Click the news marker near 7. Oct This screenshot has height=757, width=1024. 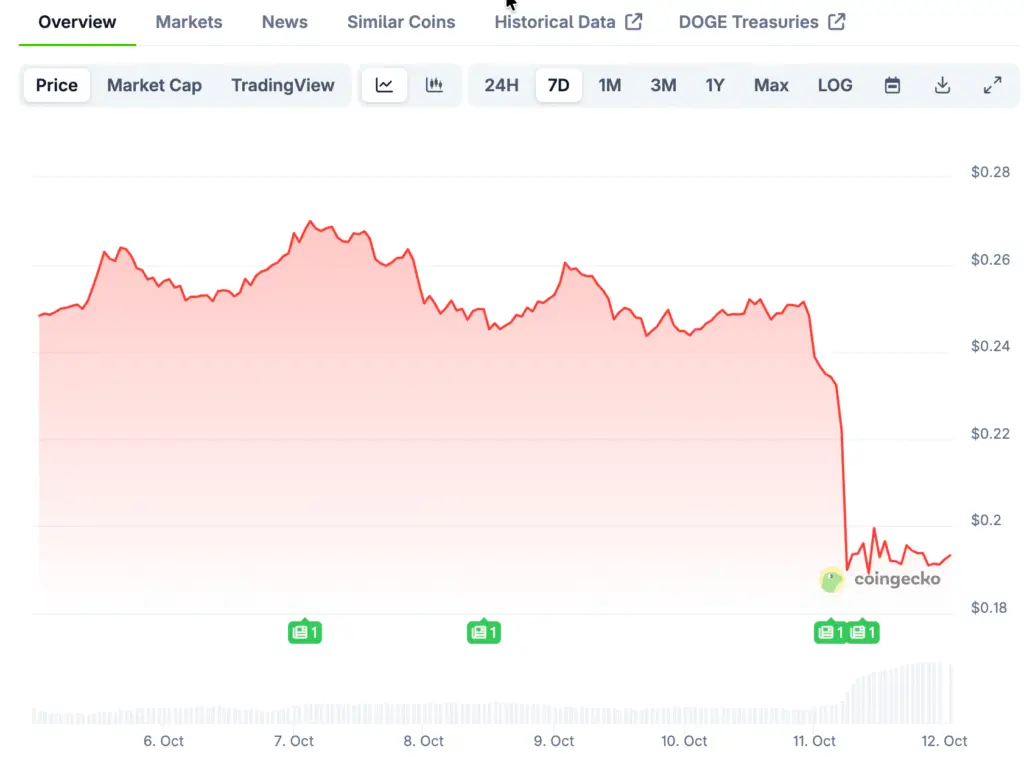tap(305, 632)
